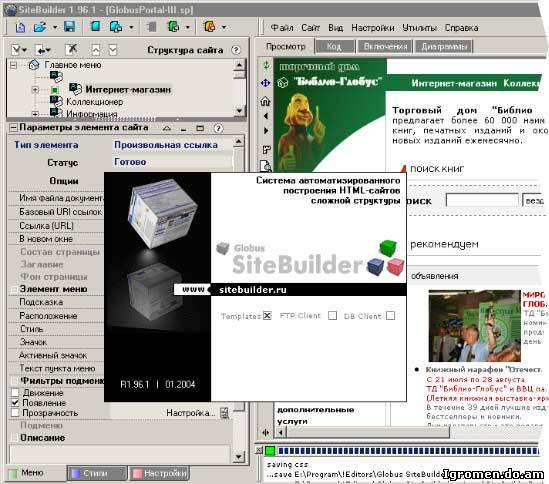Click the single cyan page build icon
The image size is (549, 484).
(x=95, y=26)
